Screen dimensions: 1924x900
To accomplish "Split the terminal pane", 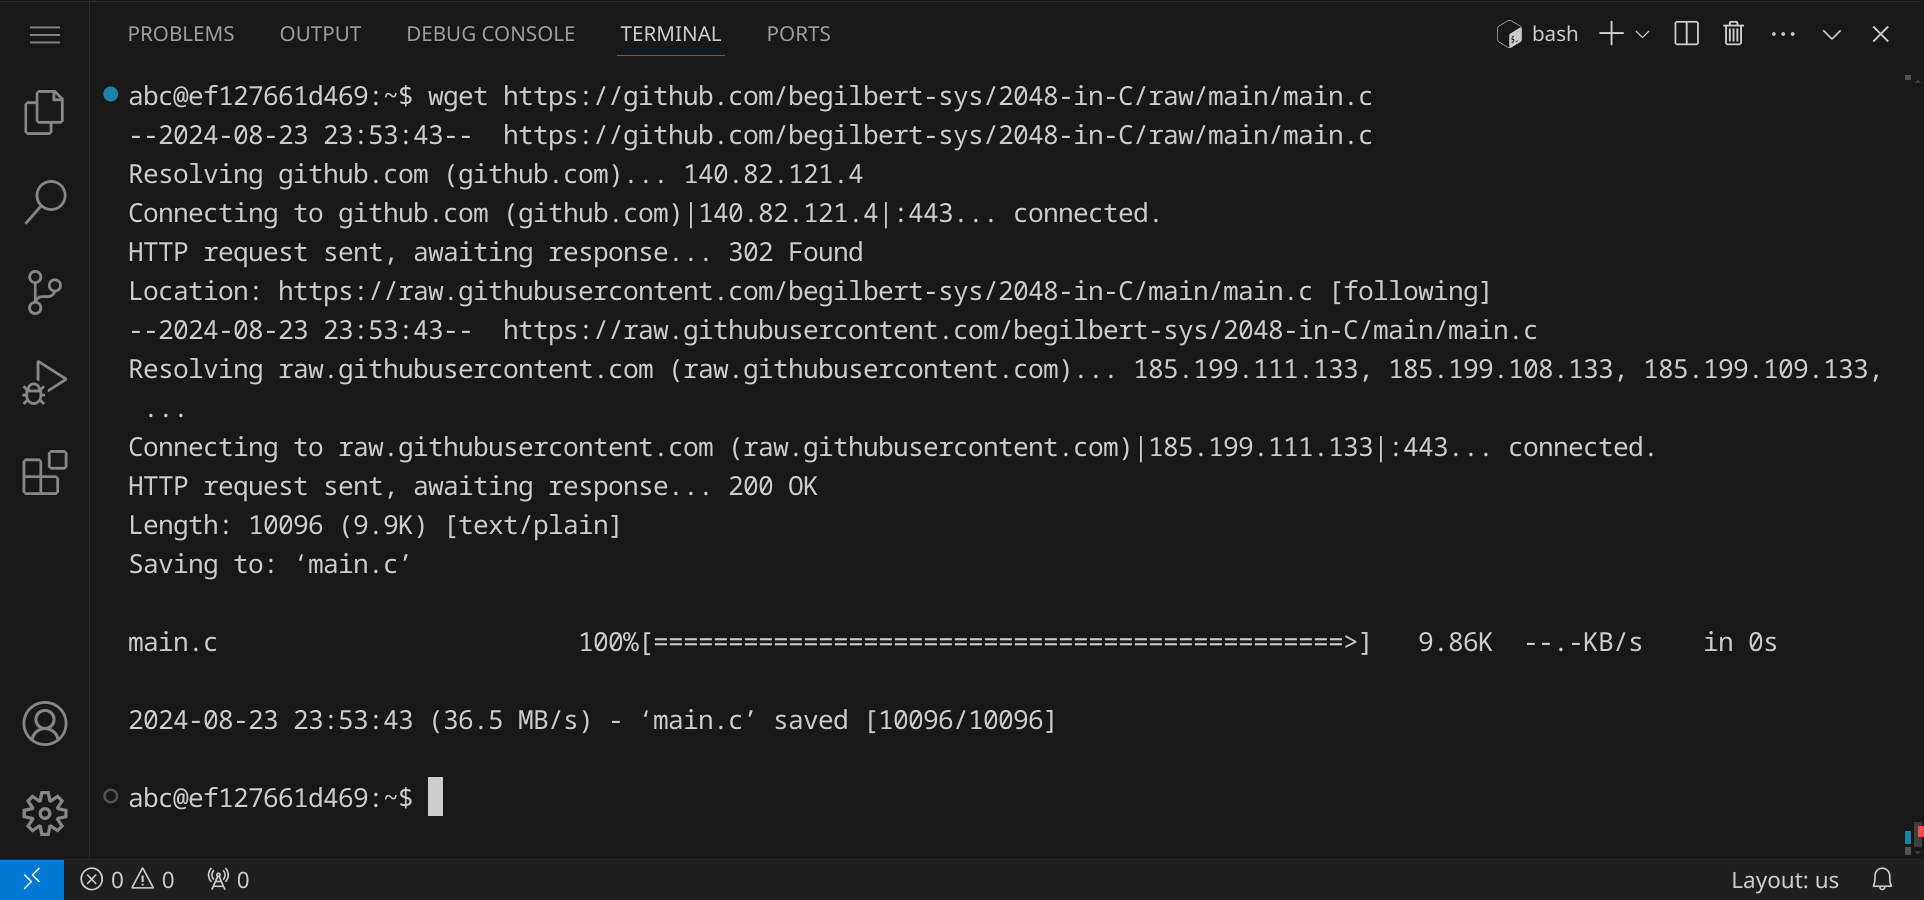I will click(x=1686, y=34).
